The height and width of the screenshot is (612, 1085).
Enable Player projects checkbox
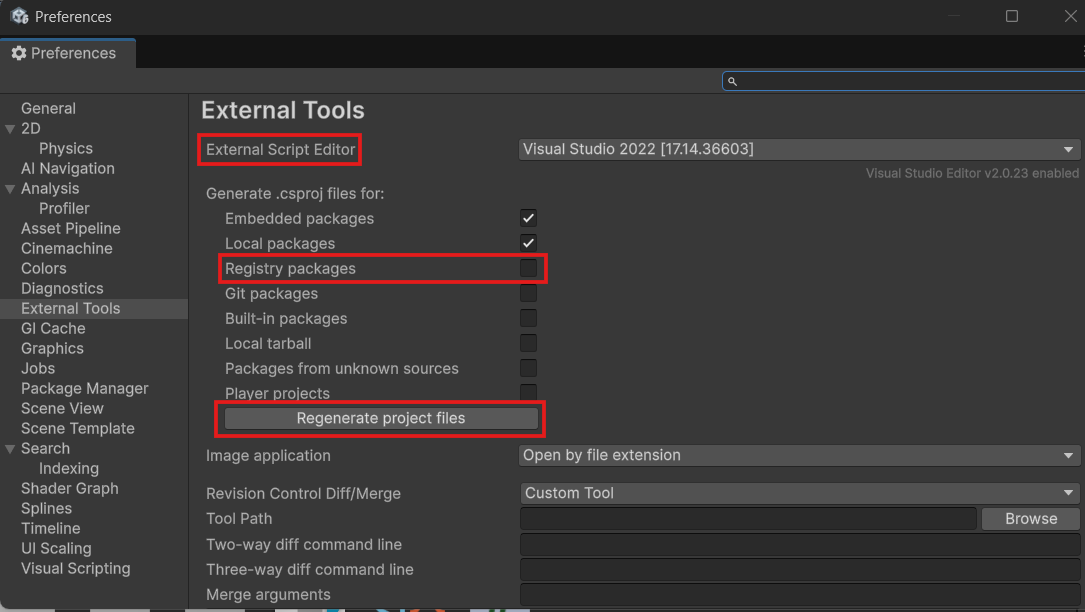tap(528, 392)
